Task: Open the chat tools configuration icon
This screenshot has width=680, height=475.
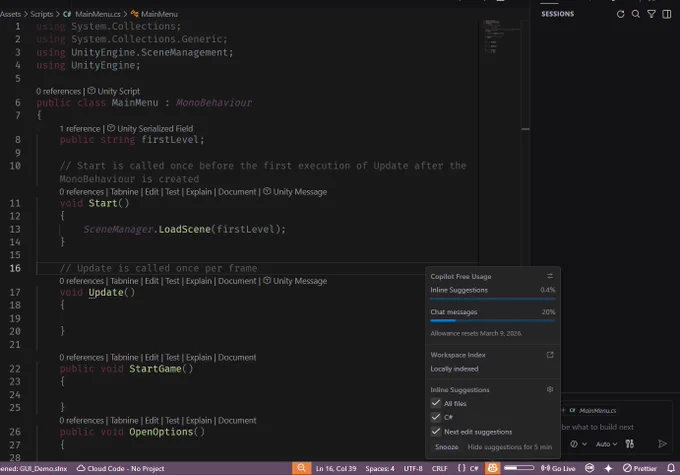Action: tap(630, 444)
